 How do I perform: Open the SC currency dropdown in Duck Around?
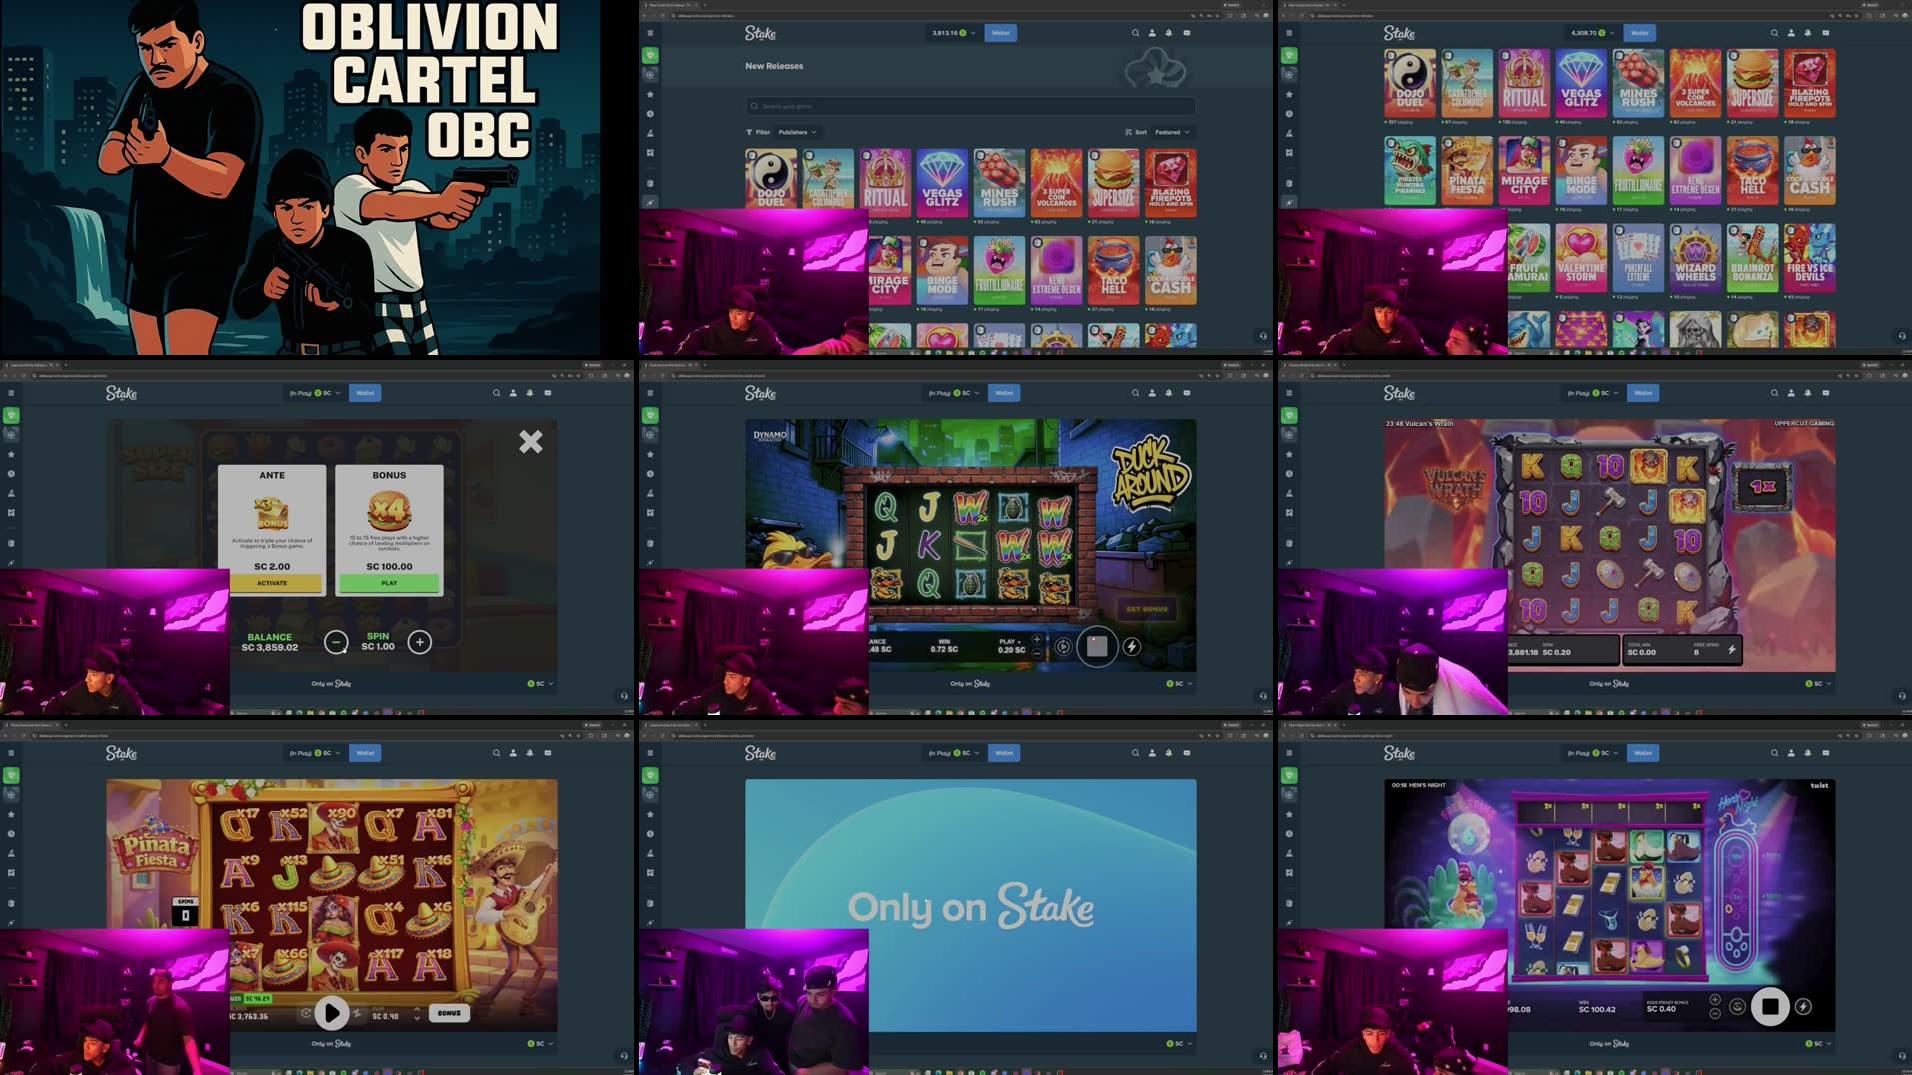(x=1180, y=683)
